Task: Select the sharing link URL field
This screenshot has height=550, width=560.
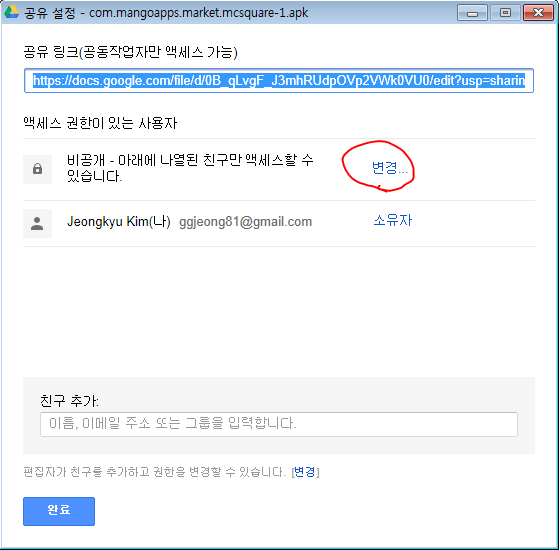Action: [279, 81]
